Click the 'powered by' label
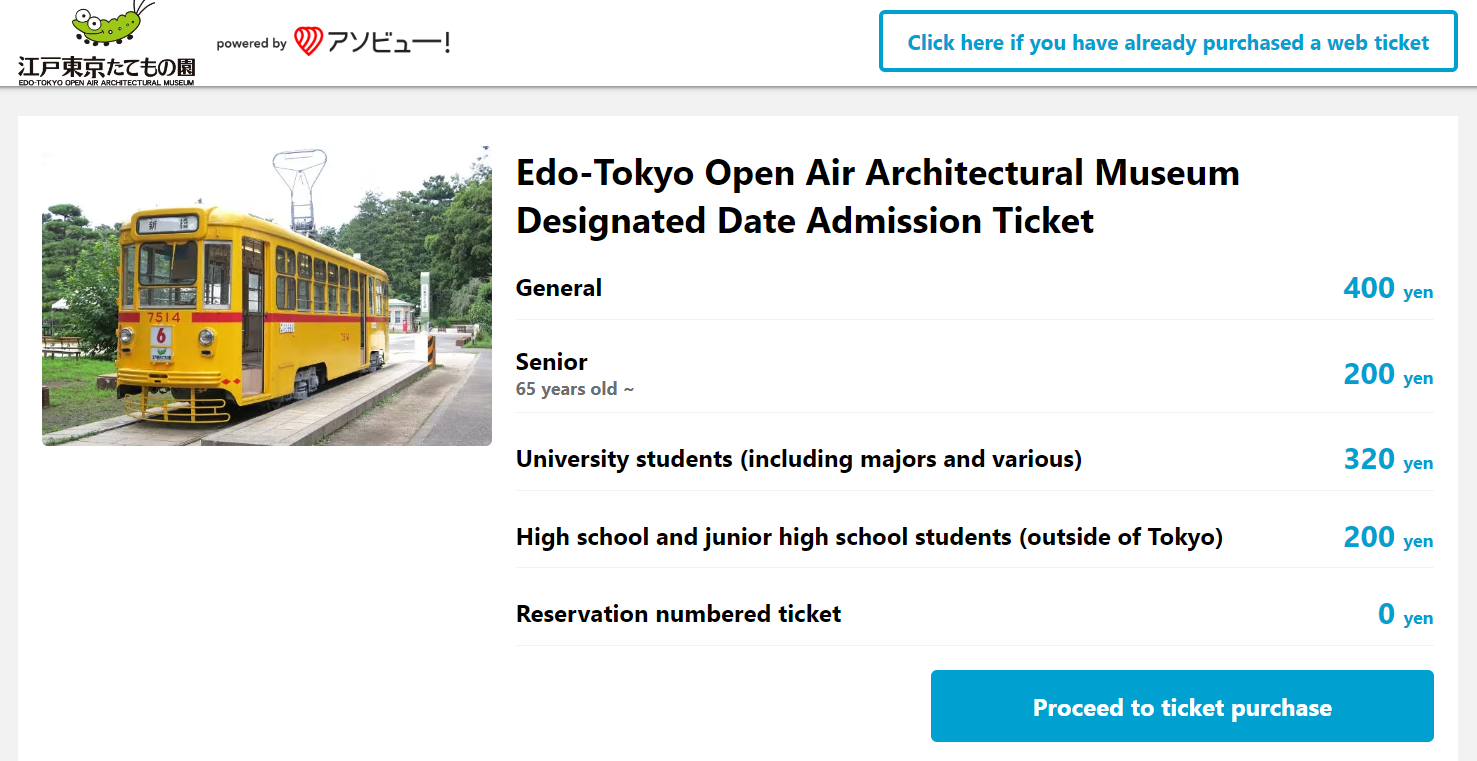 click(251, 43)
